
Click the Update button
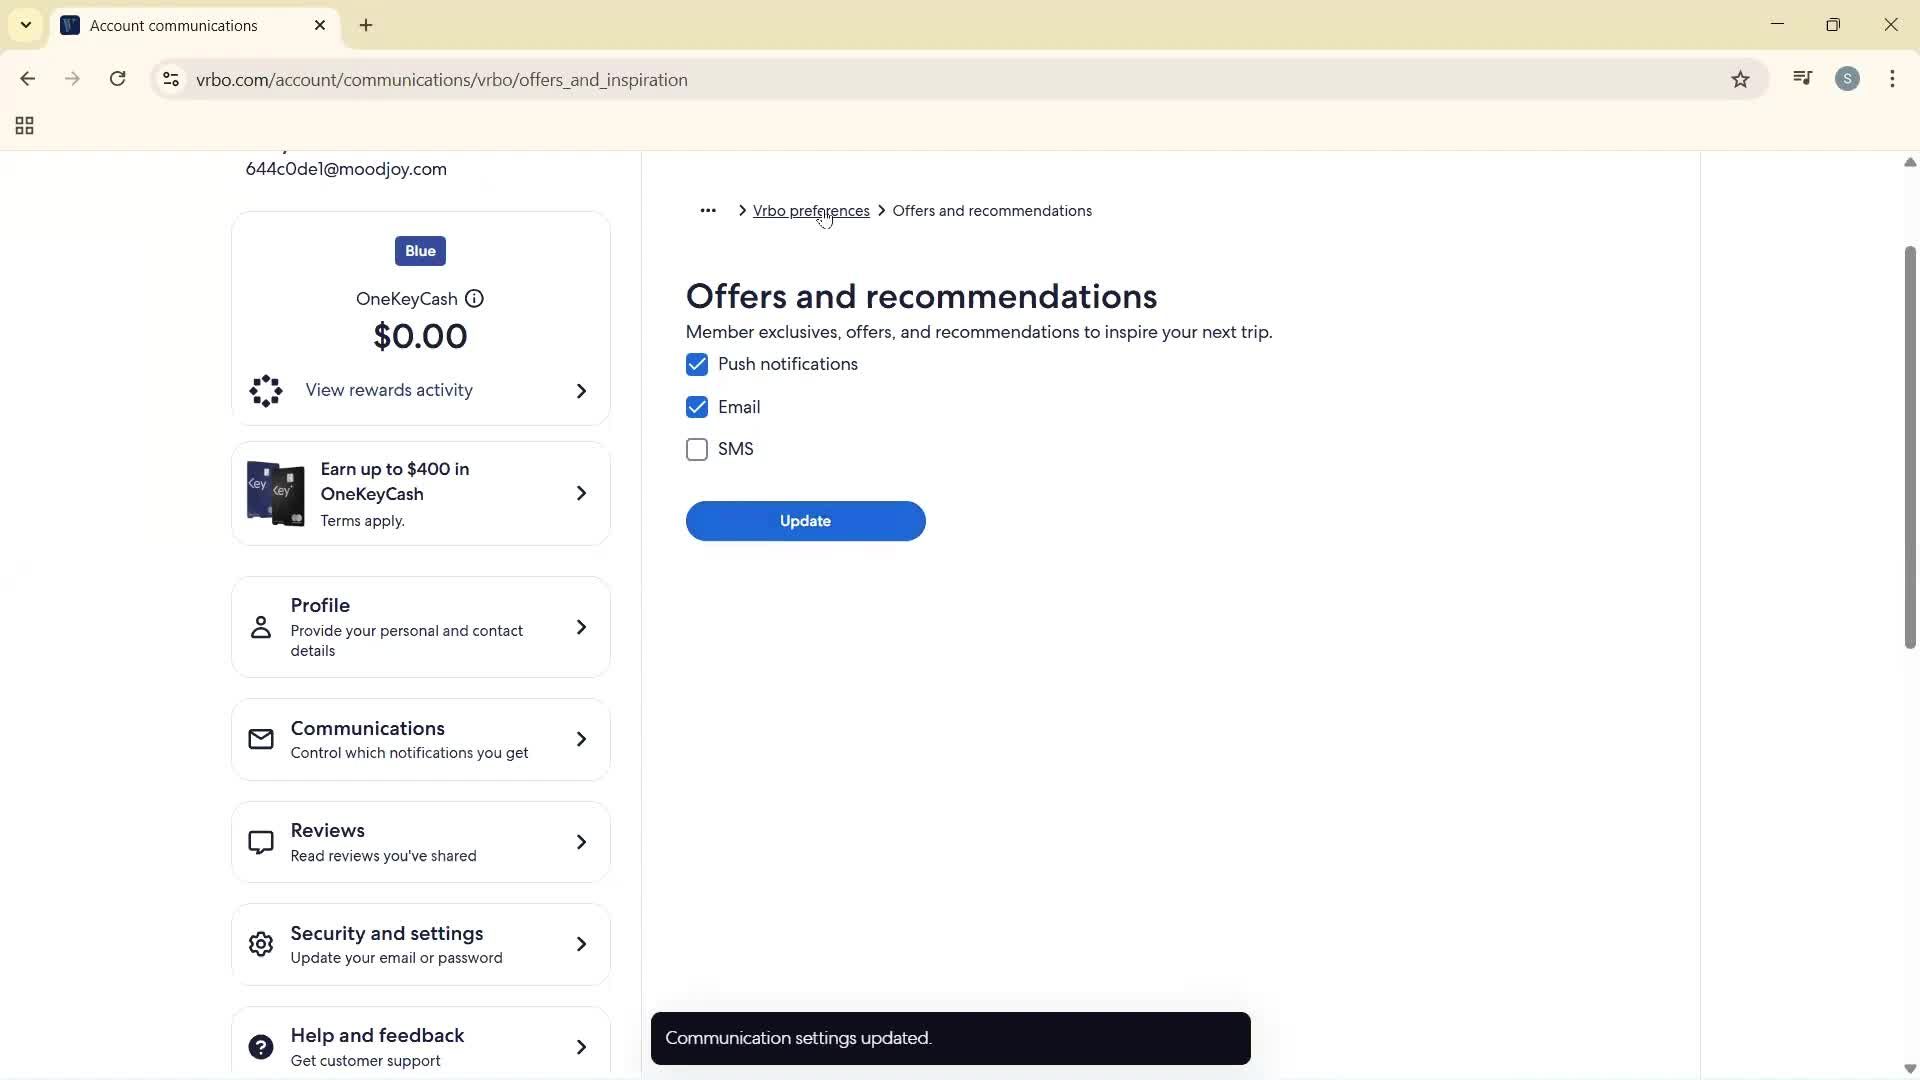coord(805,521)
